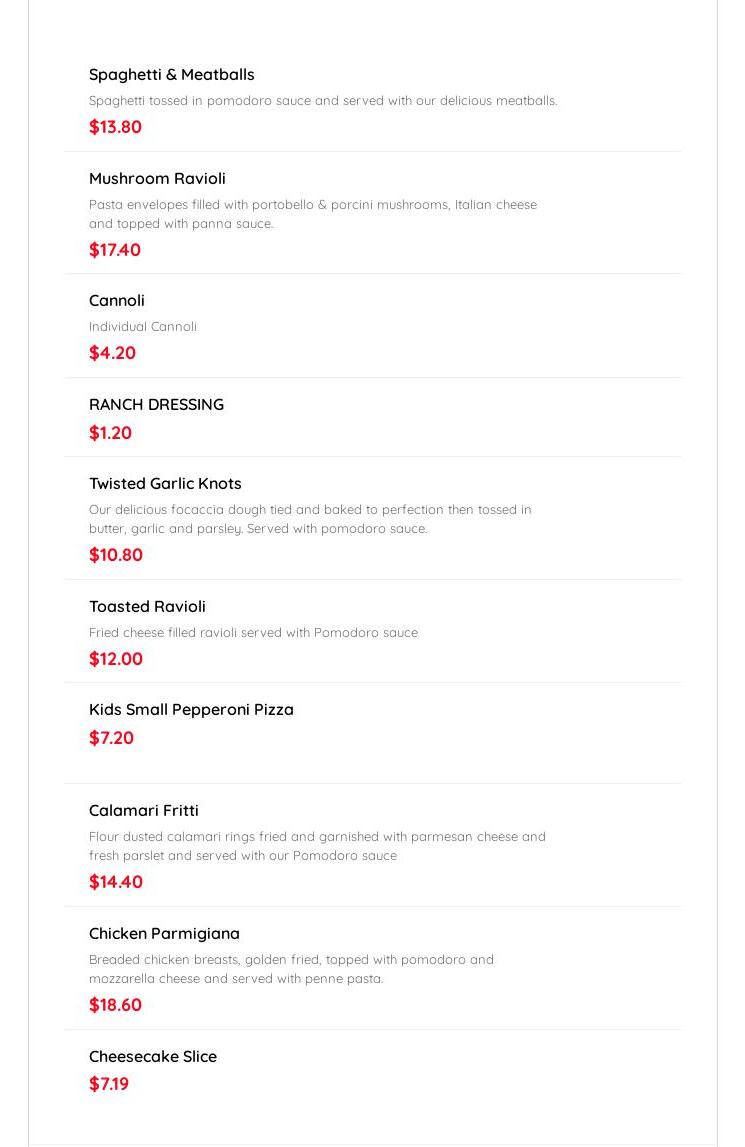This screenshot has width=745, height=1147.
Task: Click the $12.00 Toasted Ravioli price
Action: [116, 659]
